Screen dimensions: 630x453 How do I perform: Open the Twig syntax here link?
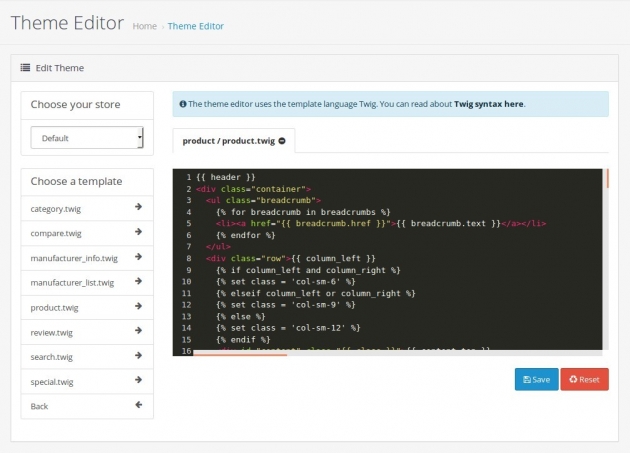point(489,104)
